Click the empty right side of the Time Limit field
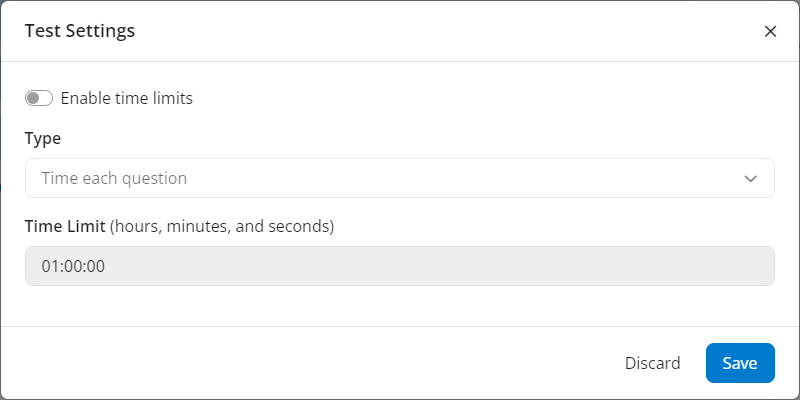Image resolution: width=800 pixels, height=400 pixels. coord(650,266)
